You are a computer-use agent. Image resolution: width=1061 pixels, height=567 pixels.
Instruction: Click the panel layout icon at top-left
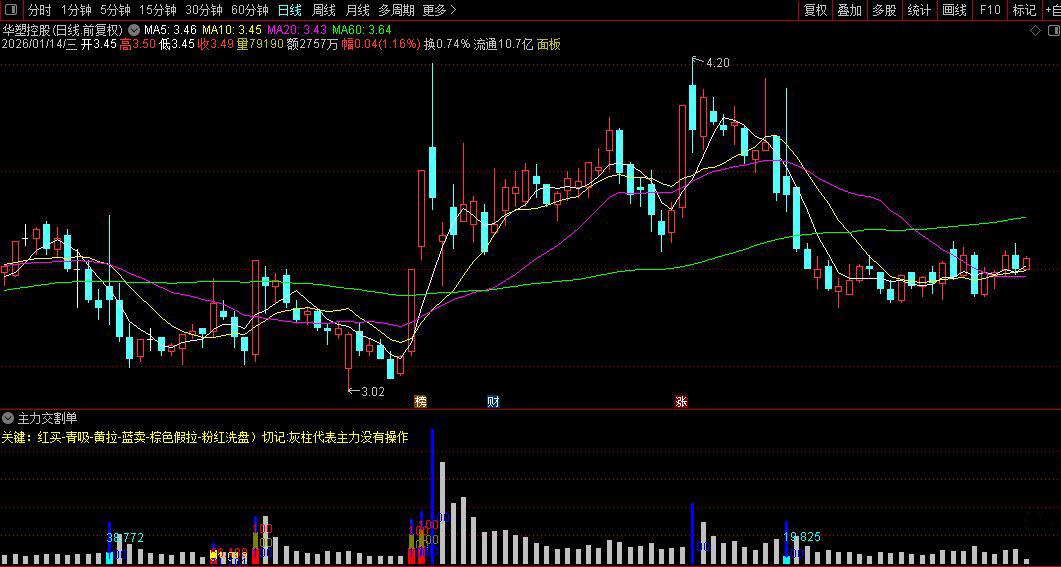[11, 10]
